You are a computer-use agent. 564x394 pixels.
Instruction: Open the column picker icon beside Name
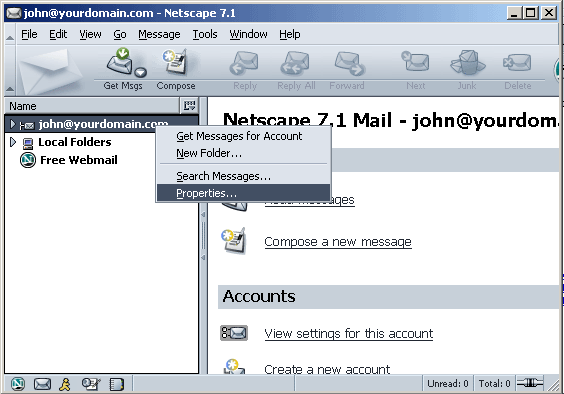[x=189, y=106]
